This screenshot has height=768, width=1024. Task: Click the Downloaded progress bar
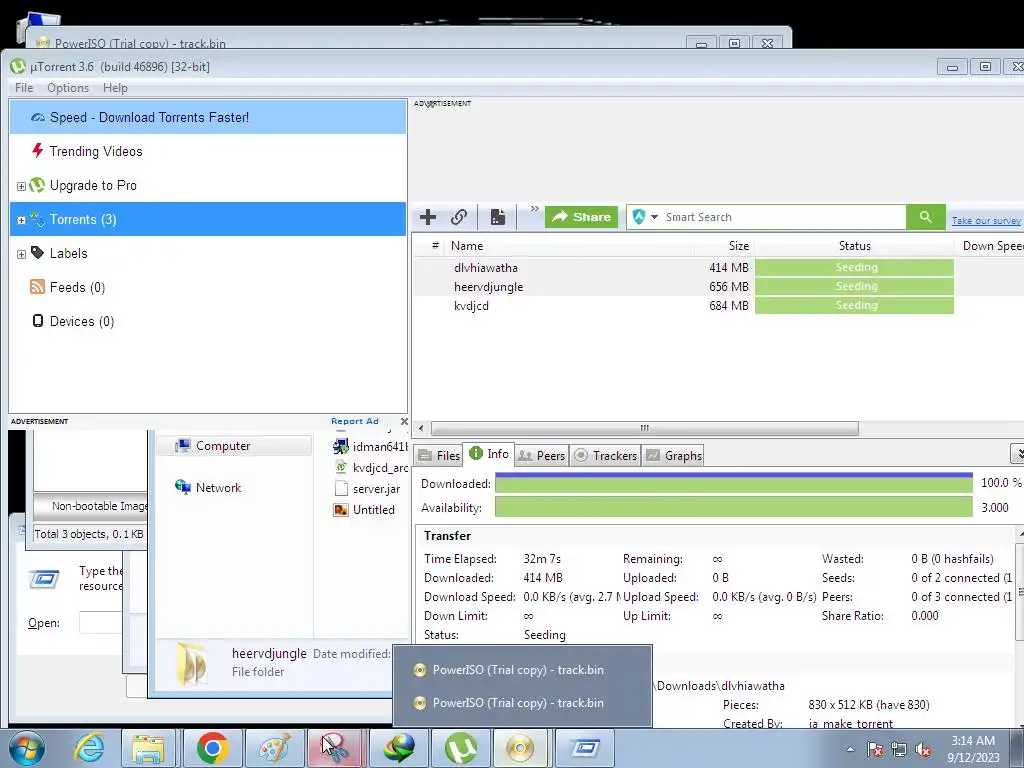click(x=733, y=483)
